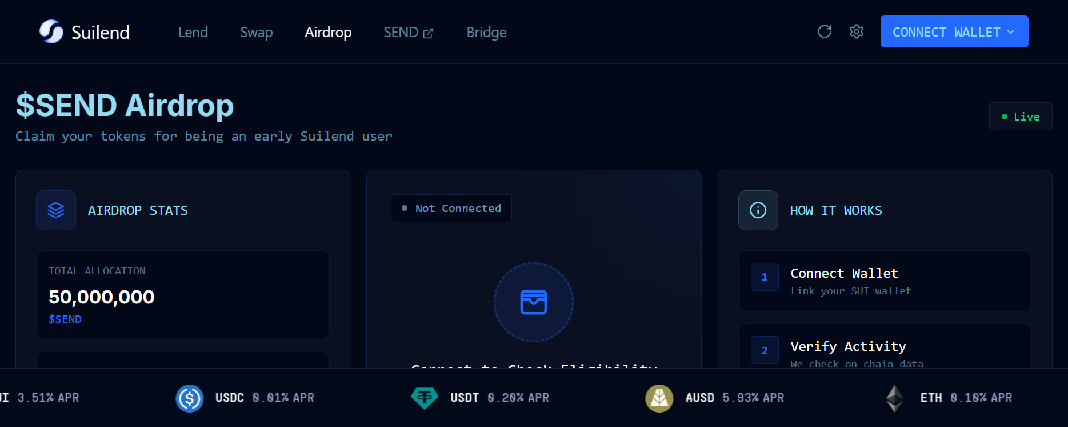Click USDT 0.20% APR ticker text

(x=499, y=398)
